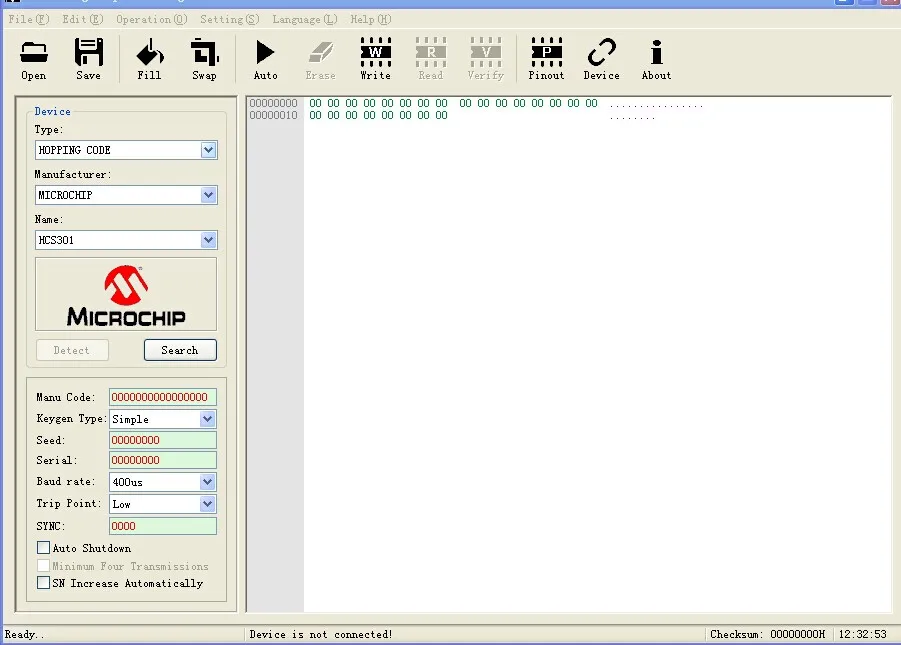This screenshot has height=645, width=901.
Task: Enable Auto Shutdown
Action: click(x=43, y=548)
